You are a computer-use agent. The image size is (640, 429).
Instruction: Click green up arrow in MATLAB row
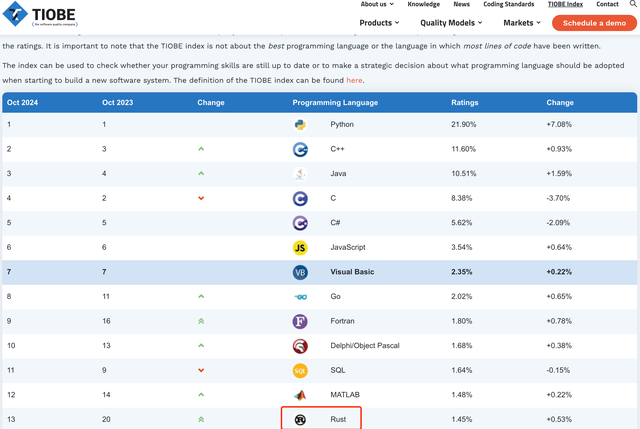pyautogui.click(x=201, y=395)
